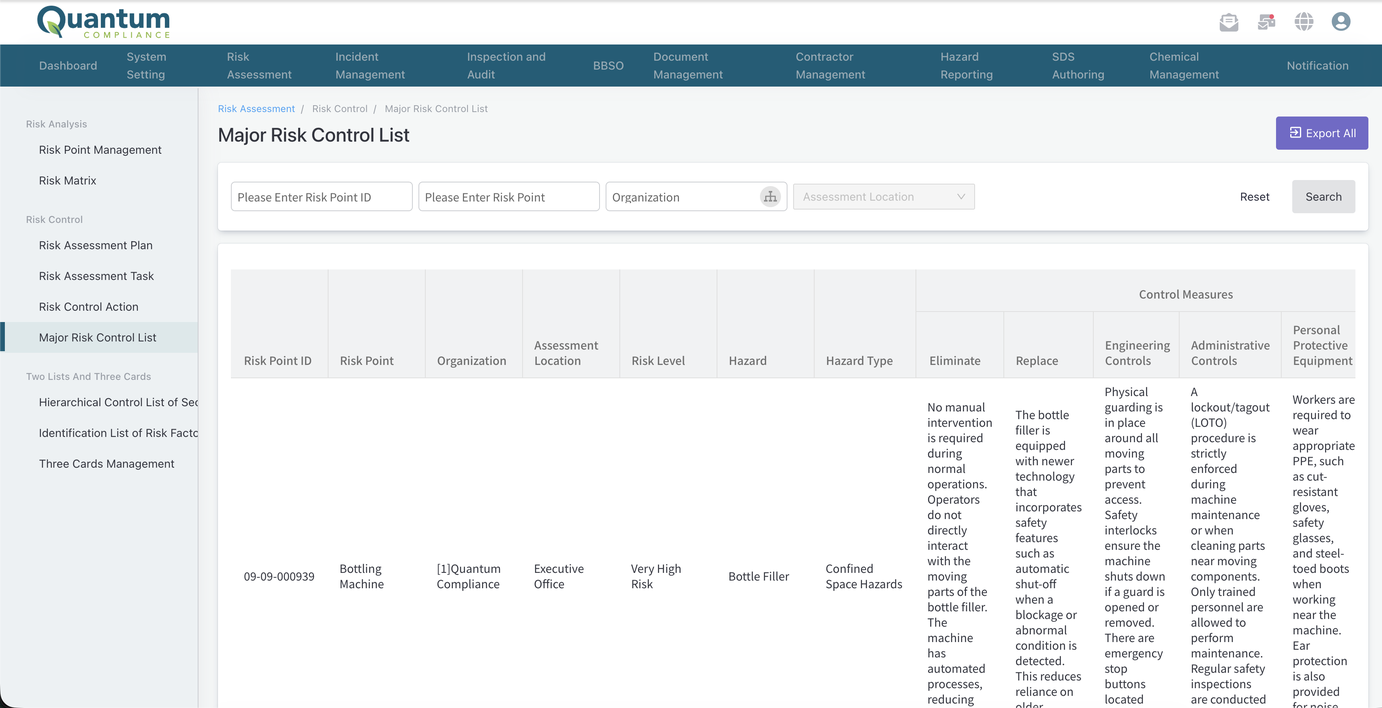
Task: Open the user profile avatar icon
Action: pyautogui.click(x=1341, y=22)
